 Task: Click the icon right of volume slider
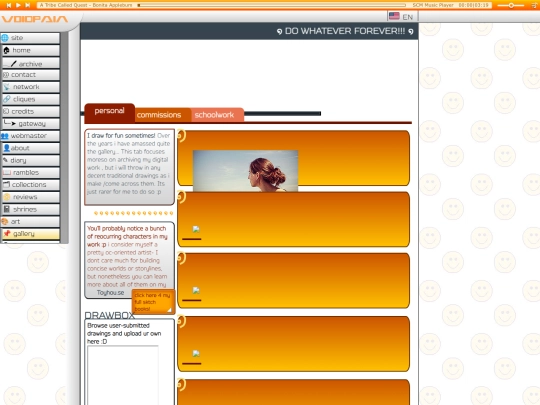point(535,5)
